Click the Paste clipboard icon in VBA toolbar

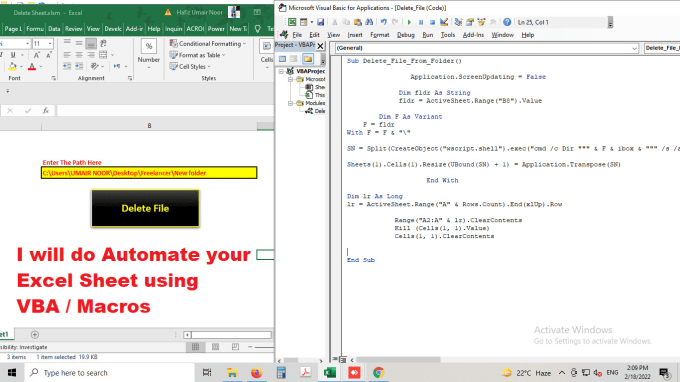pyautogui.click(x=357, y=22)
